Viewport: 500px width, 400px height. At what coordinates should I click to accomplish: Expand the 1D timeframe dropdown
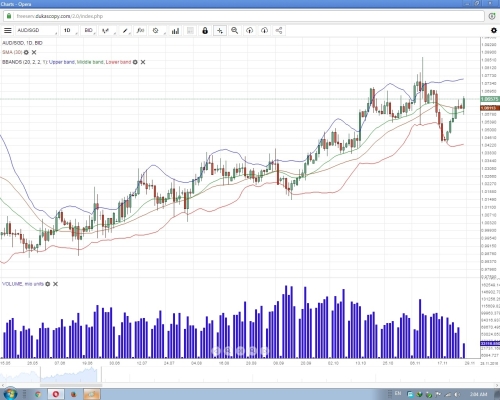[70, 31]
